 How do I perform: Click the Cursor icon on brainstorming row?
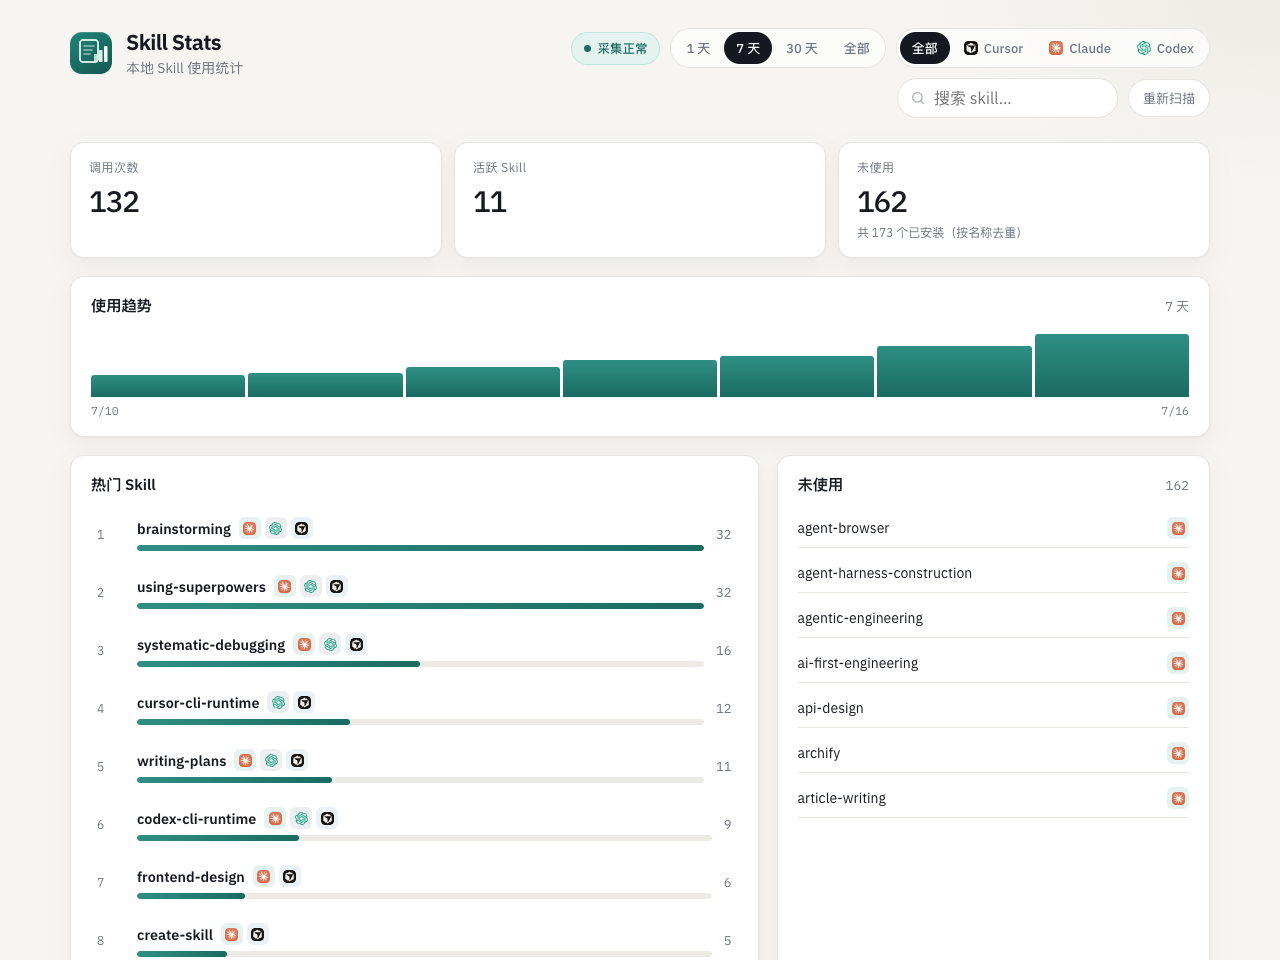(302, 528)
